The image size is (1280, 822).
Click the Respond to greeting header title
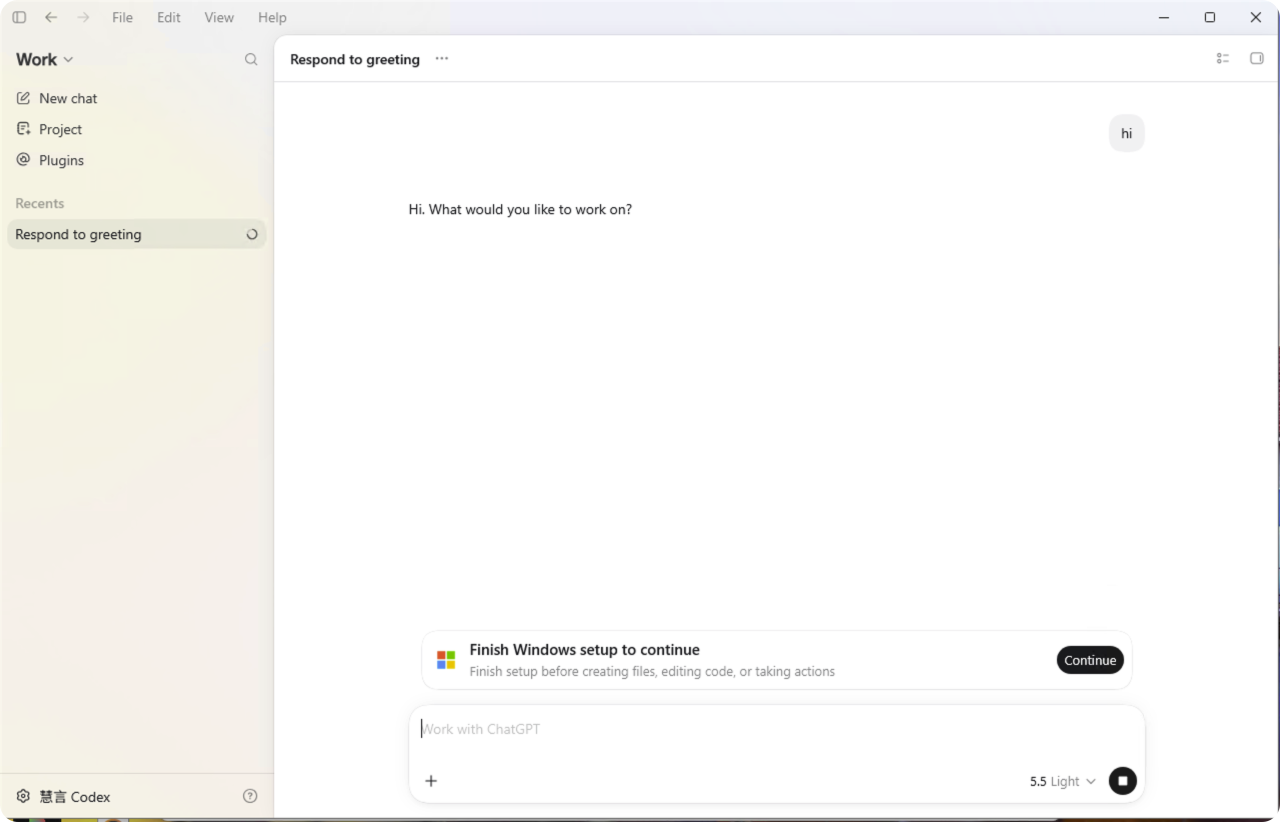pyautogui.click(x=355, y=59)
